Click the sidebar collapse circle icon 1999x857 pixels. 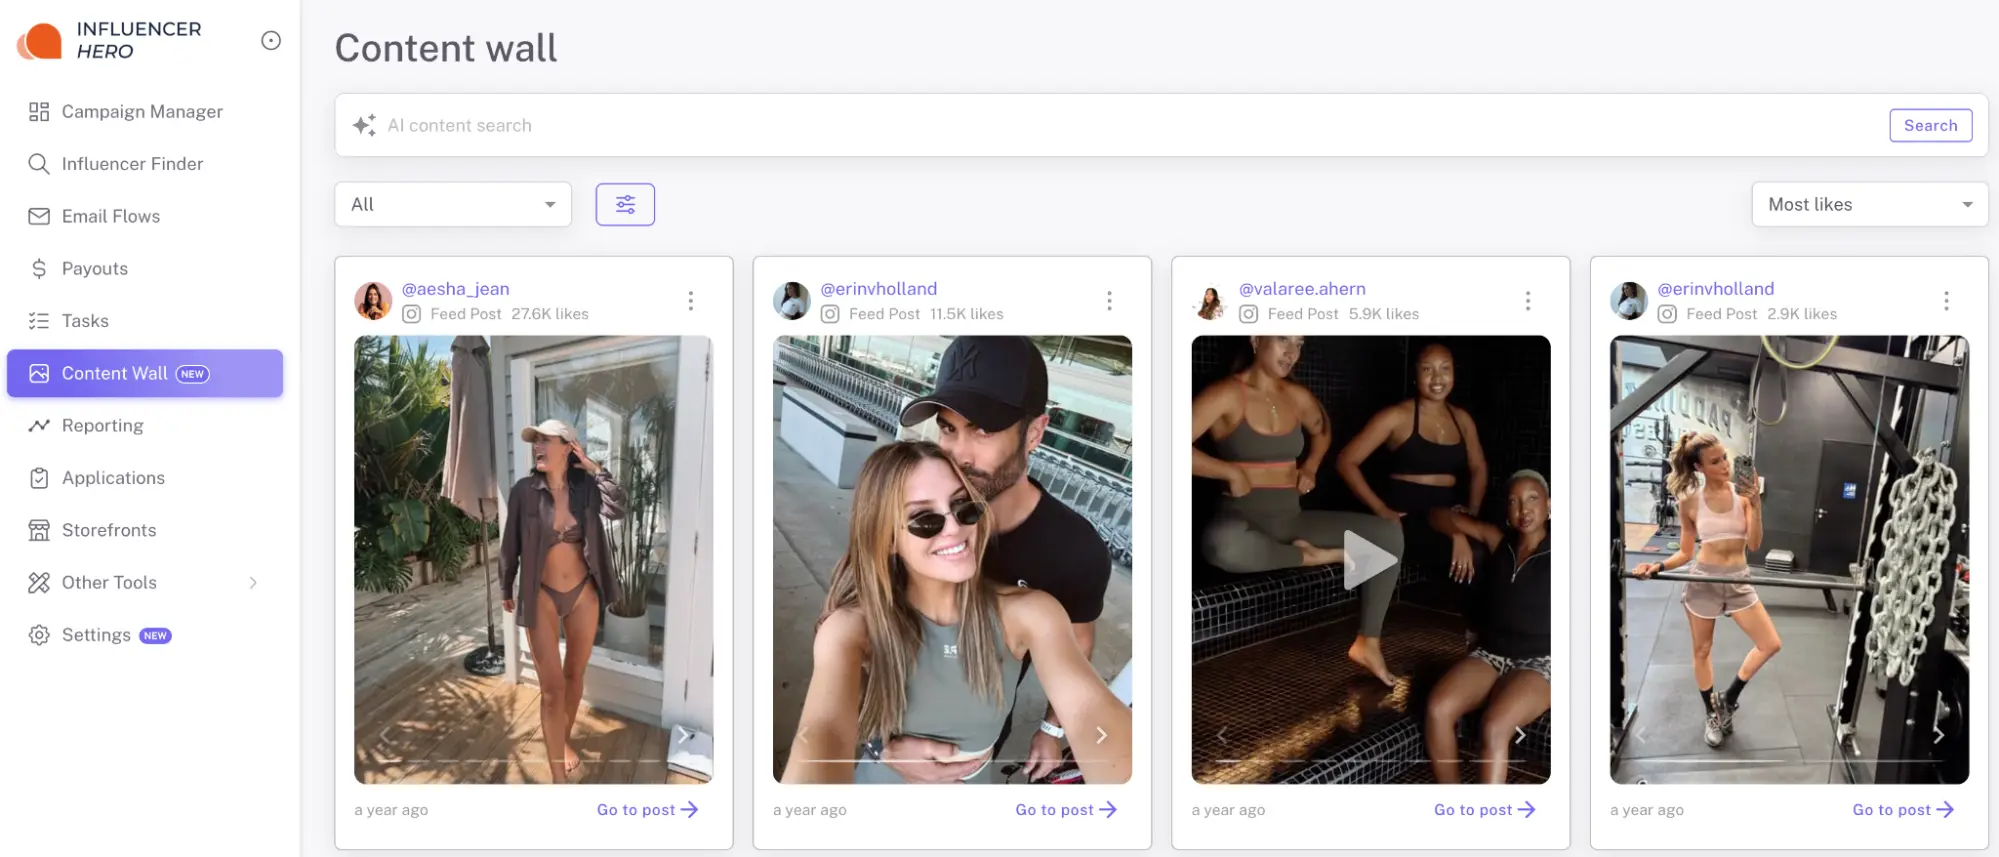pyautogui.click(x=271, y=40)
